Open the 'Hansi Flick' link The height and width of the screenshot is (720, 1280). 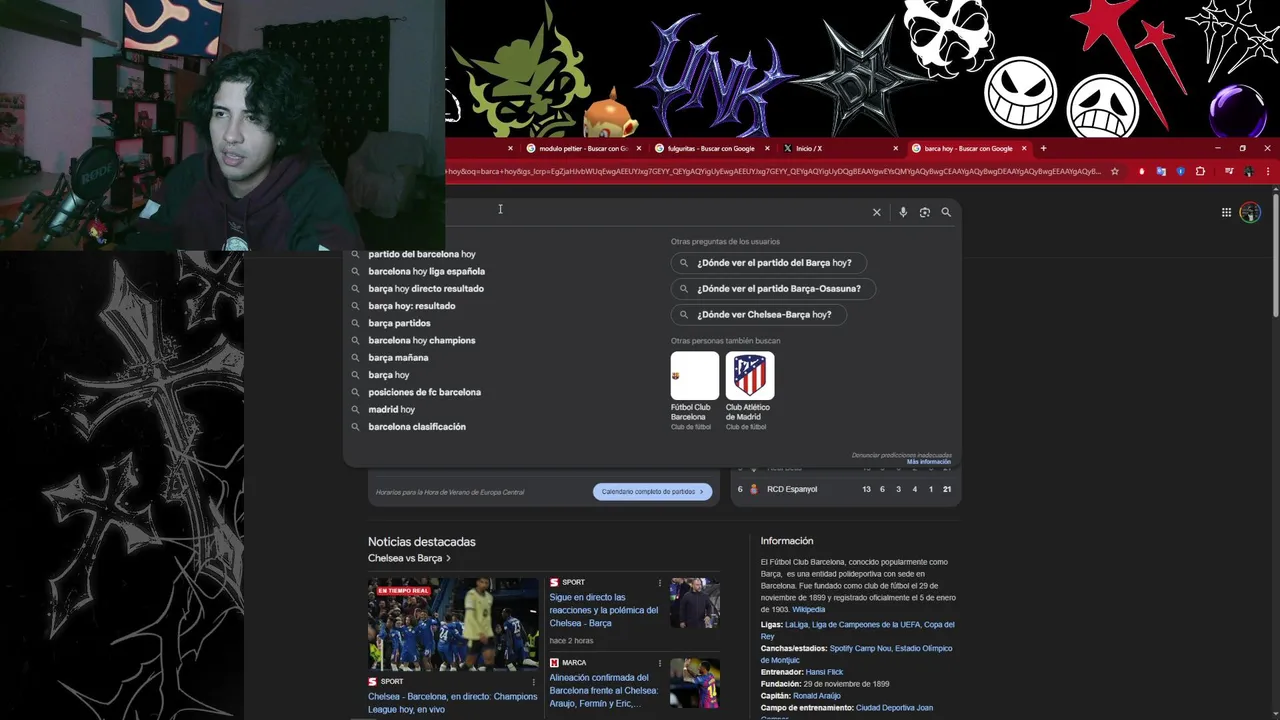[x=825, y=672]
